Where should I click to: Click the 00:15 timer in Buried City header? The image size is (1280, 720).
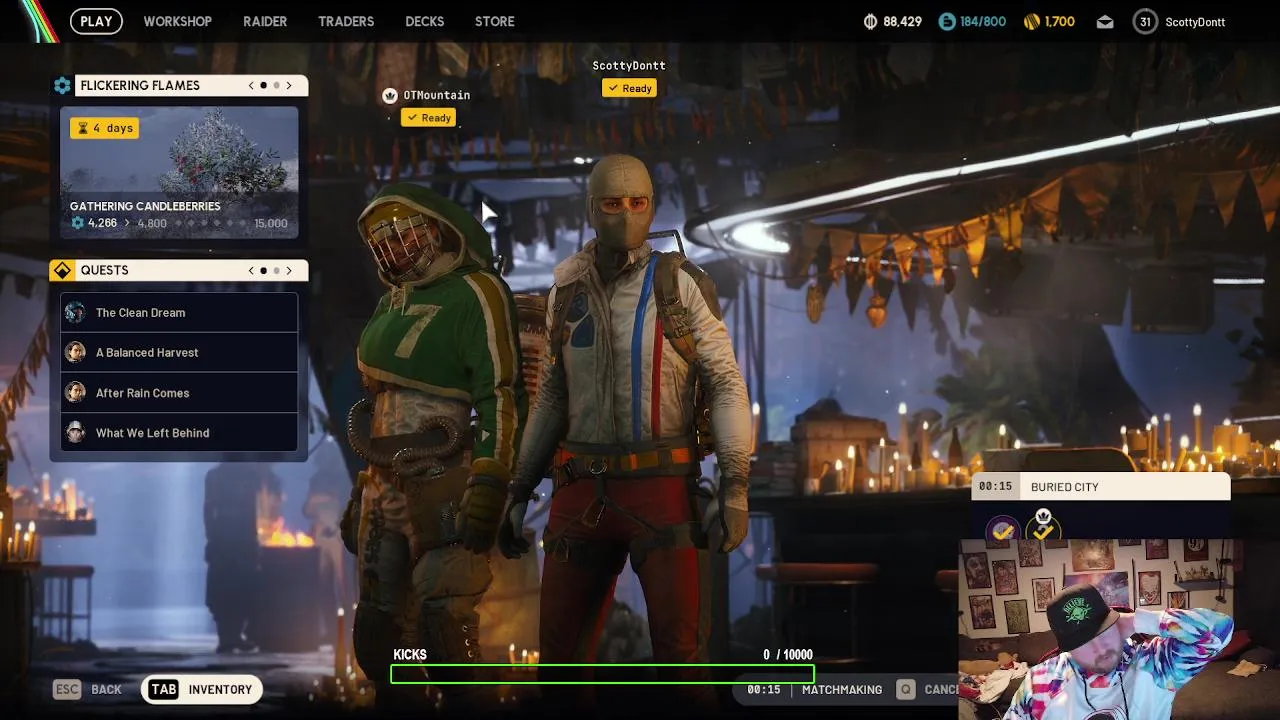click(996, 487)
